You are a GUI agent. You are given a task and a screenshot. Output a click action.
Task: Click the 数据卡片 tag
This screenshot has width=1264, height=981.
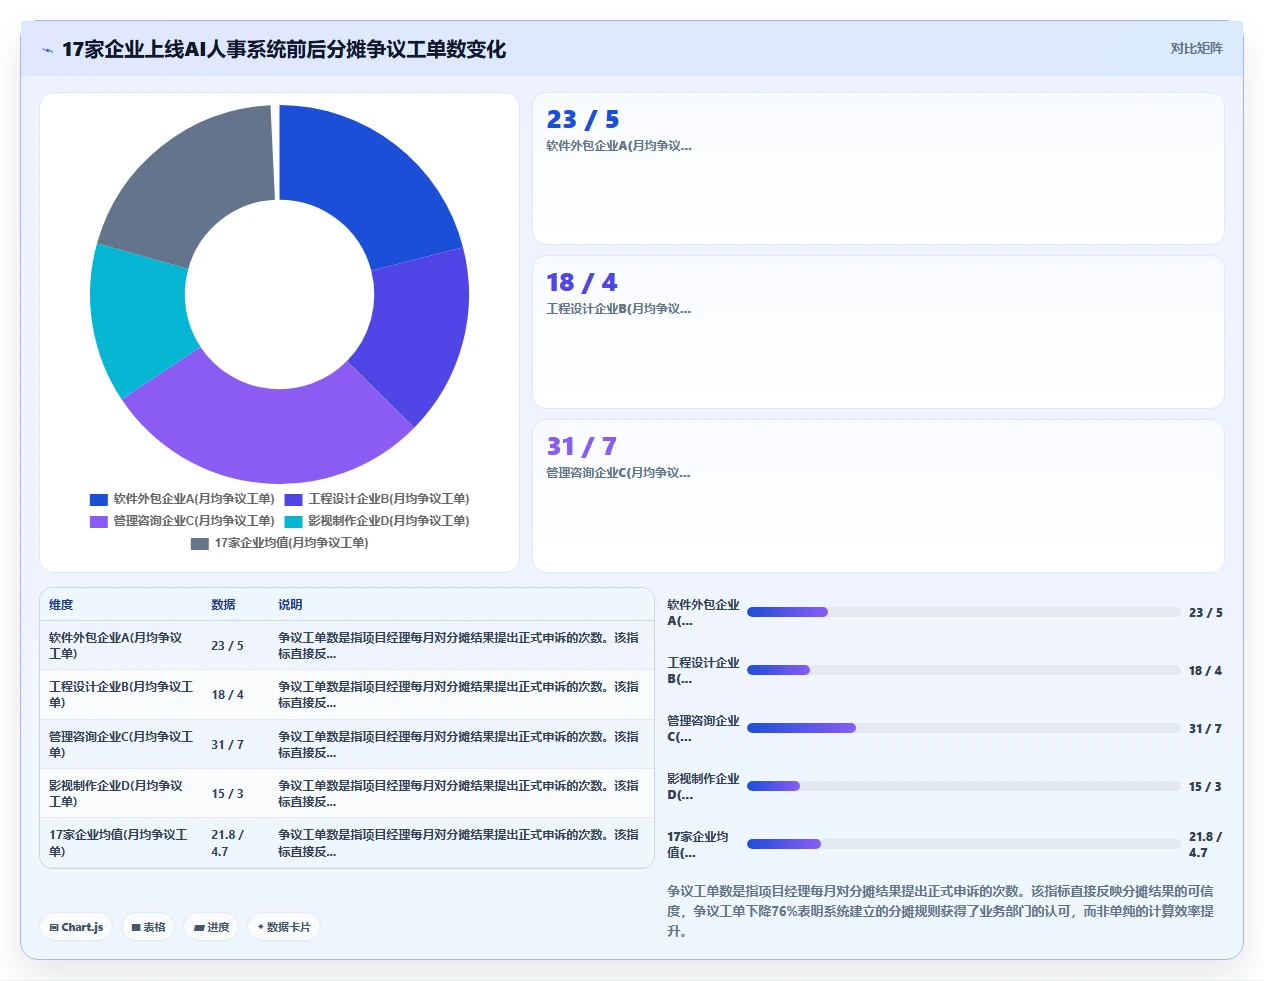click(284, 927)
